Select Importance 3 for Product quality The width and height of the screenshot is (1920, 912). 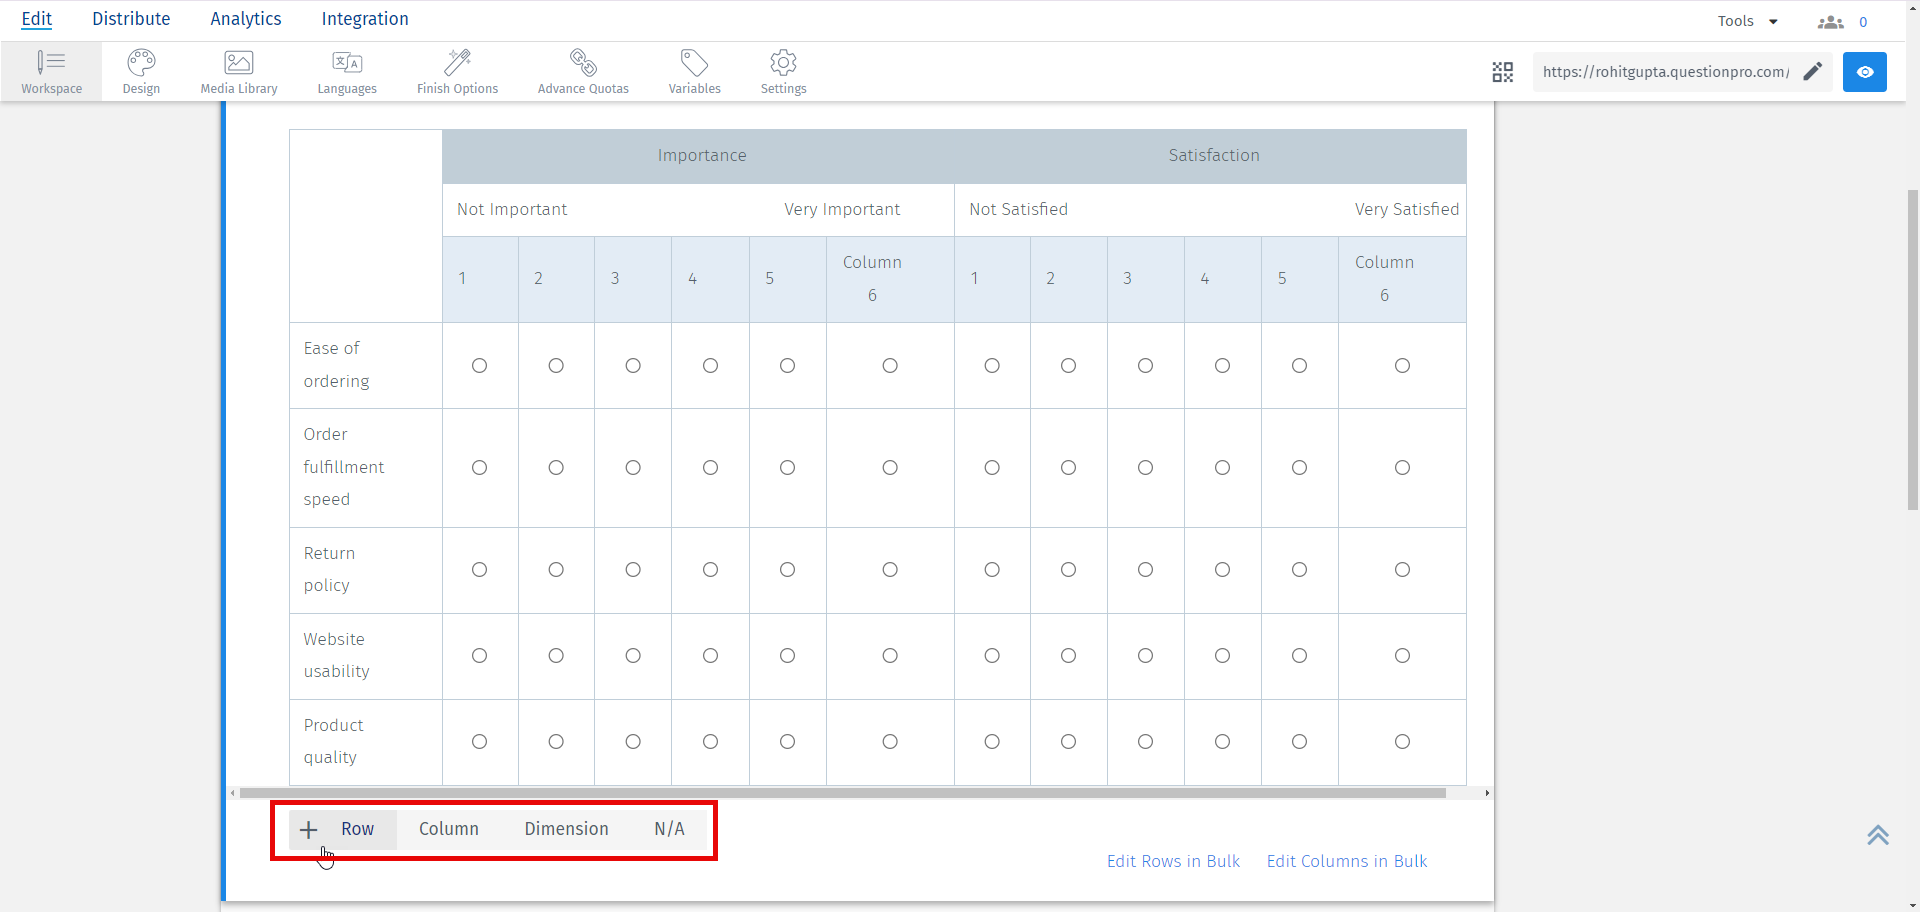click(x=633, y=742)
